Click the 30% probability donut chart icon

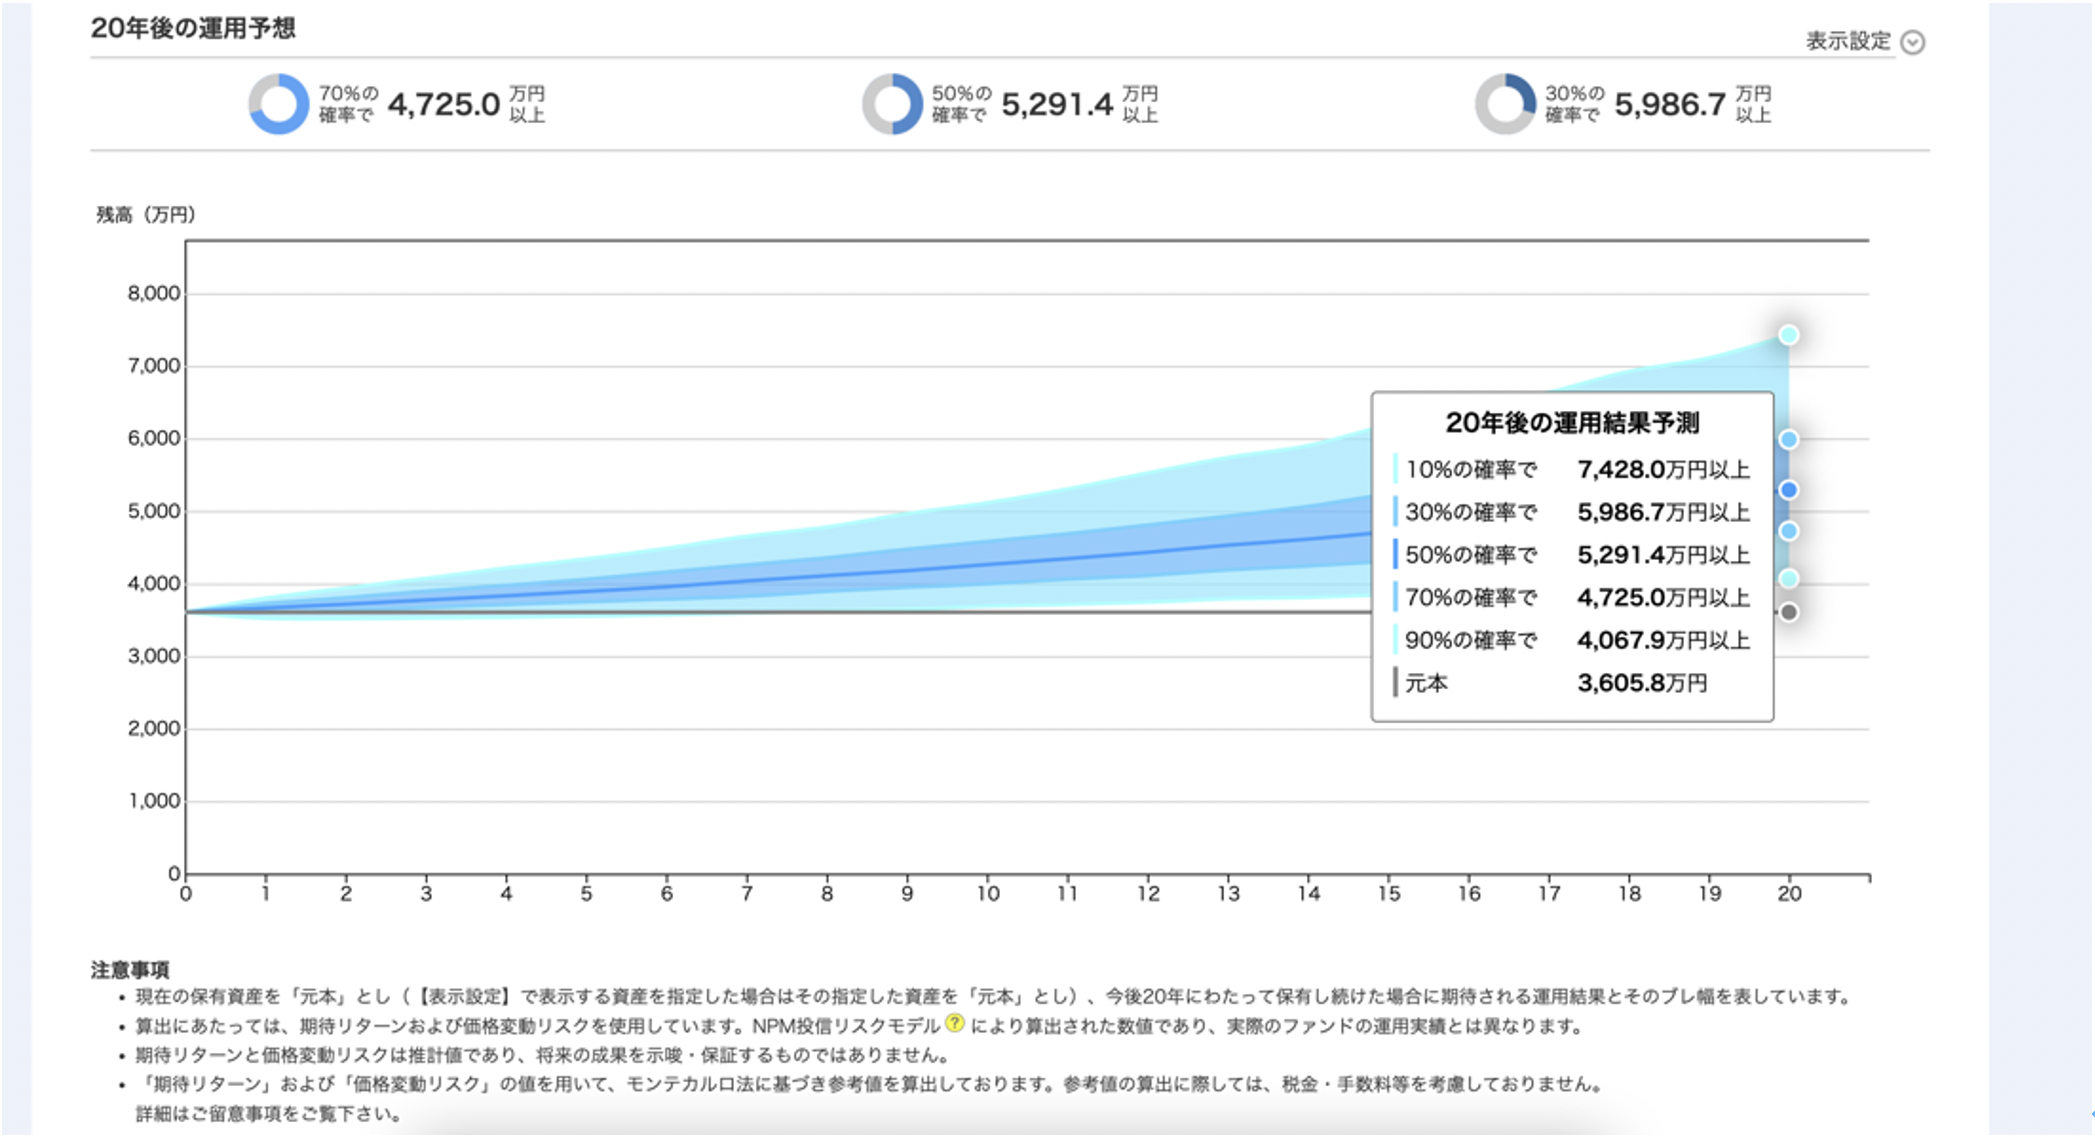1505,104
